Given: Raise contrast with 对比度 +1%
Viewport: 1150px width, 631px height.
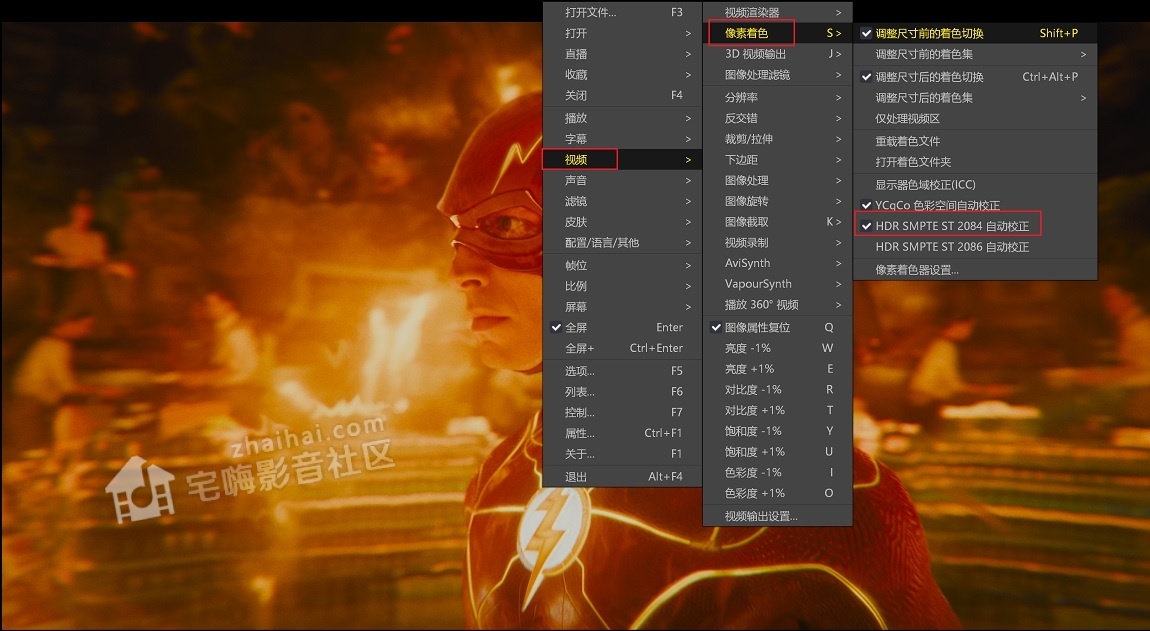Looking at the screenshot, I should click(x=777, y=410).
